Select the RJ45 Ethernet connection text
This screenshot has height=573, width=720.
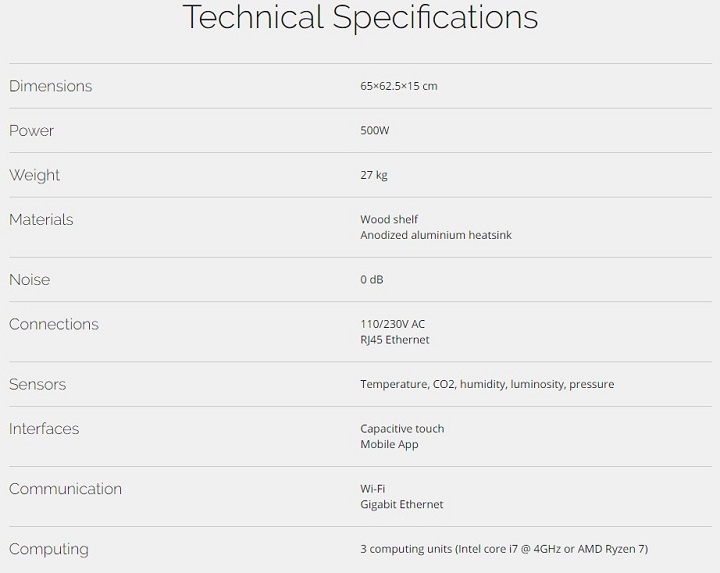click(395, 340)
